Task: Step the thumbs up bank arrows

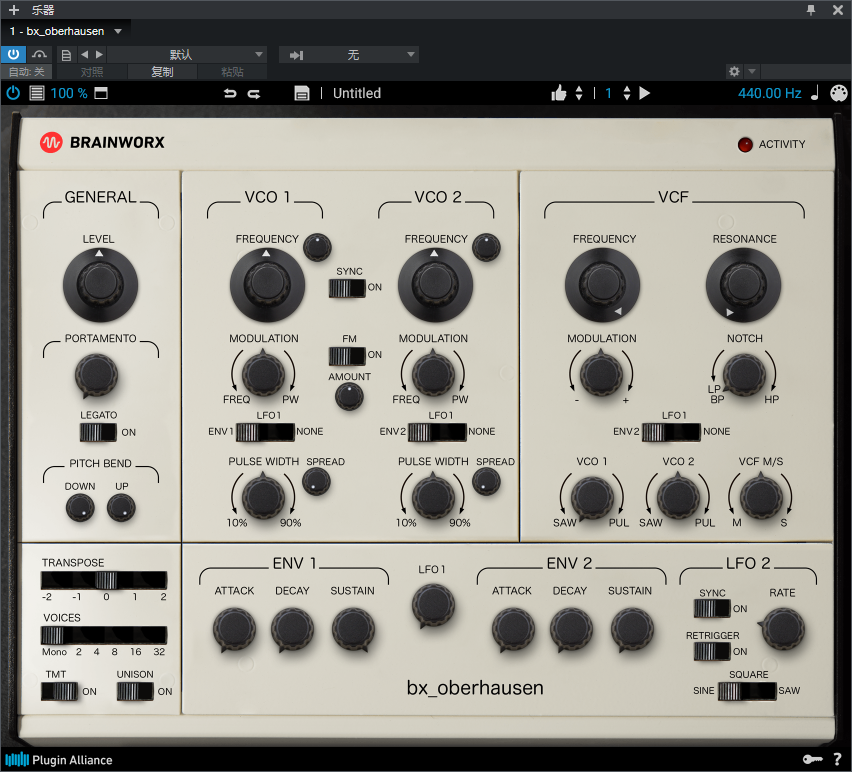Action: pyautogui.click(x=579, y=93)
